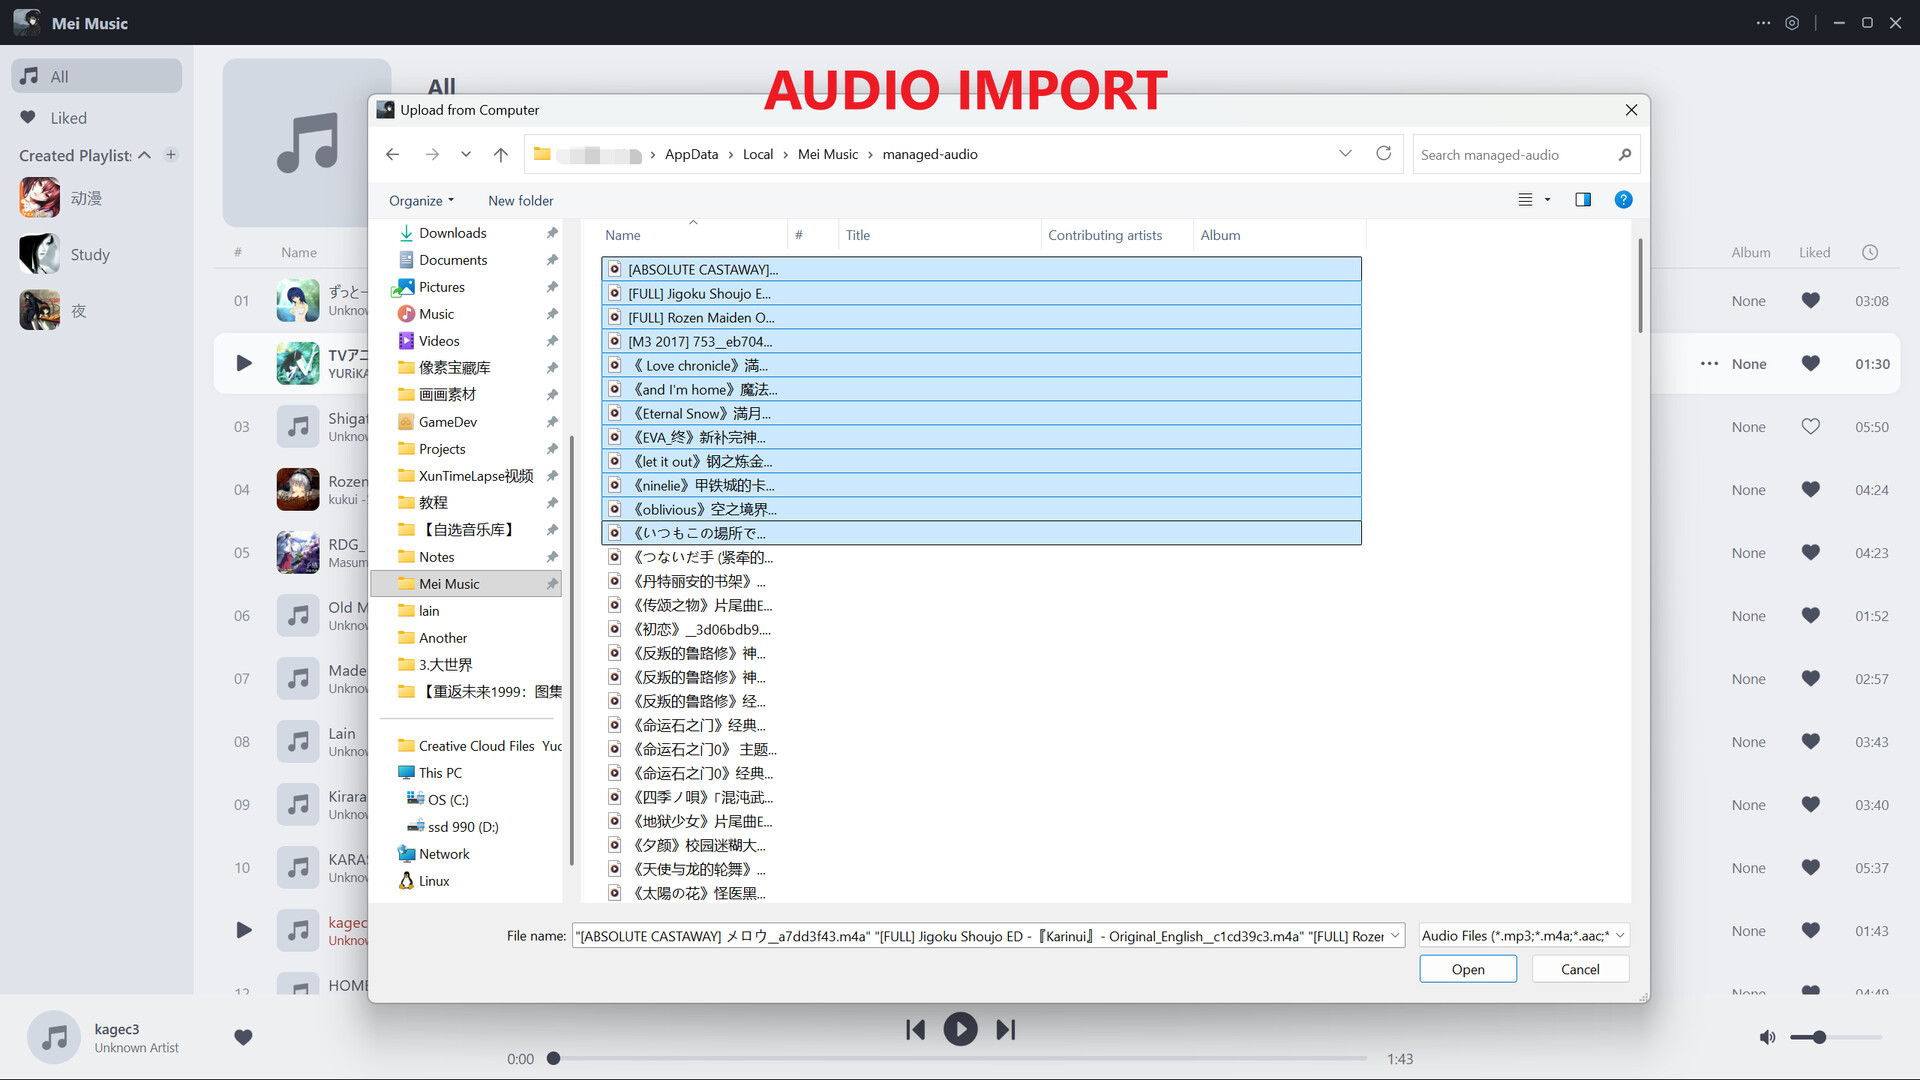Screen dimensions: 1920x1080
Task: Go forward in the file dialog
Action: 432,154
